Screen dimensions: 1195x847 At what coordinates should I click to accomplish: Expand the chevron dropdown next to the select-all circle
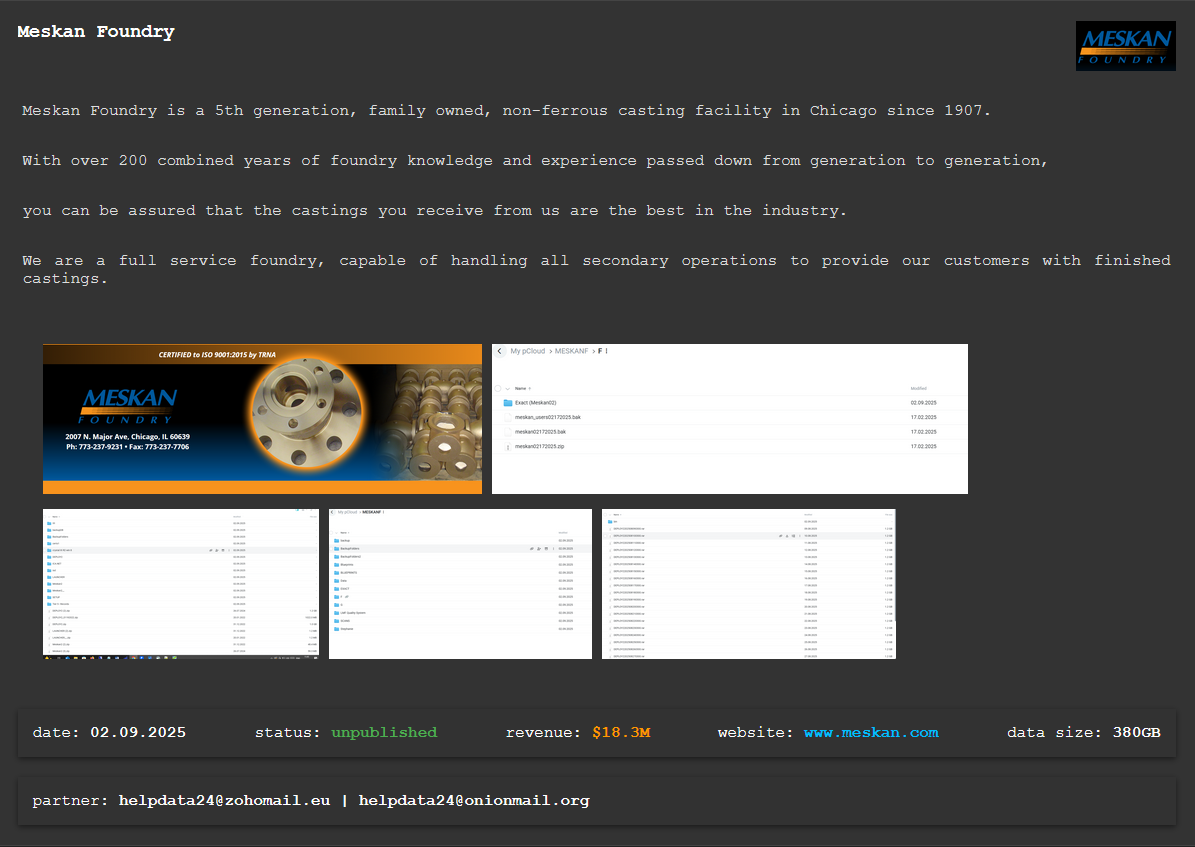coord(507,388)
